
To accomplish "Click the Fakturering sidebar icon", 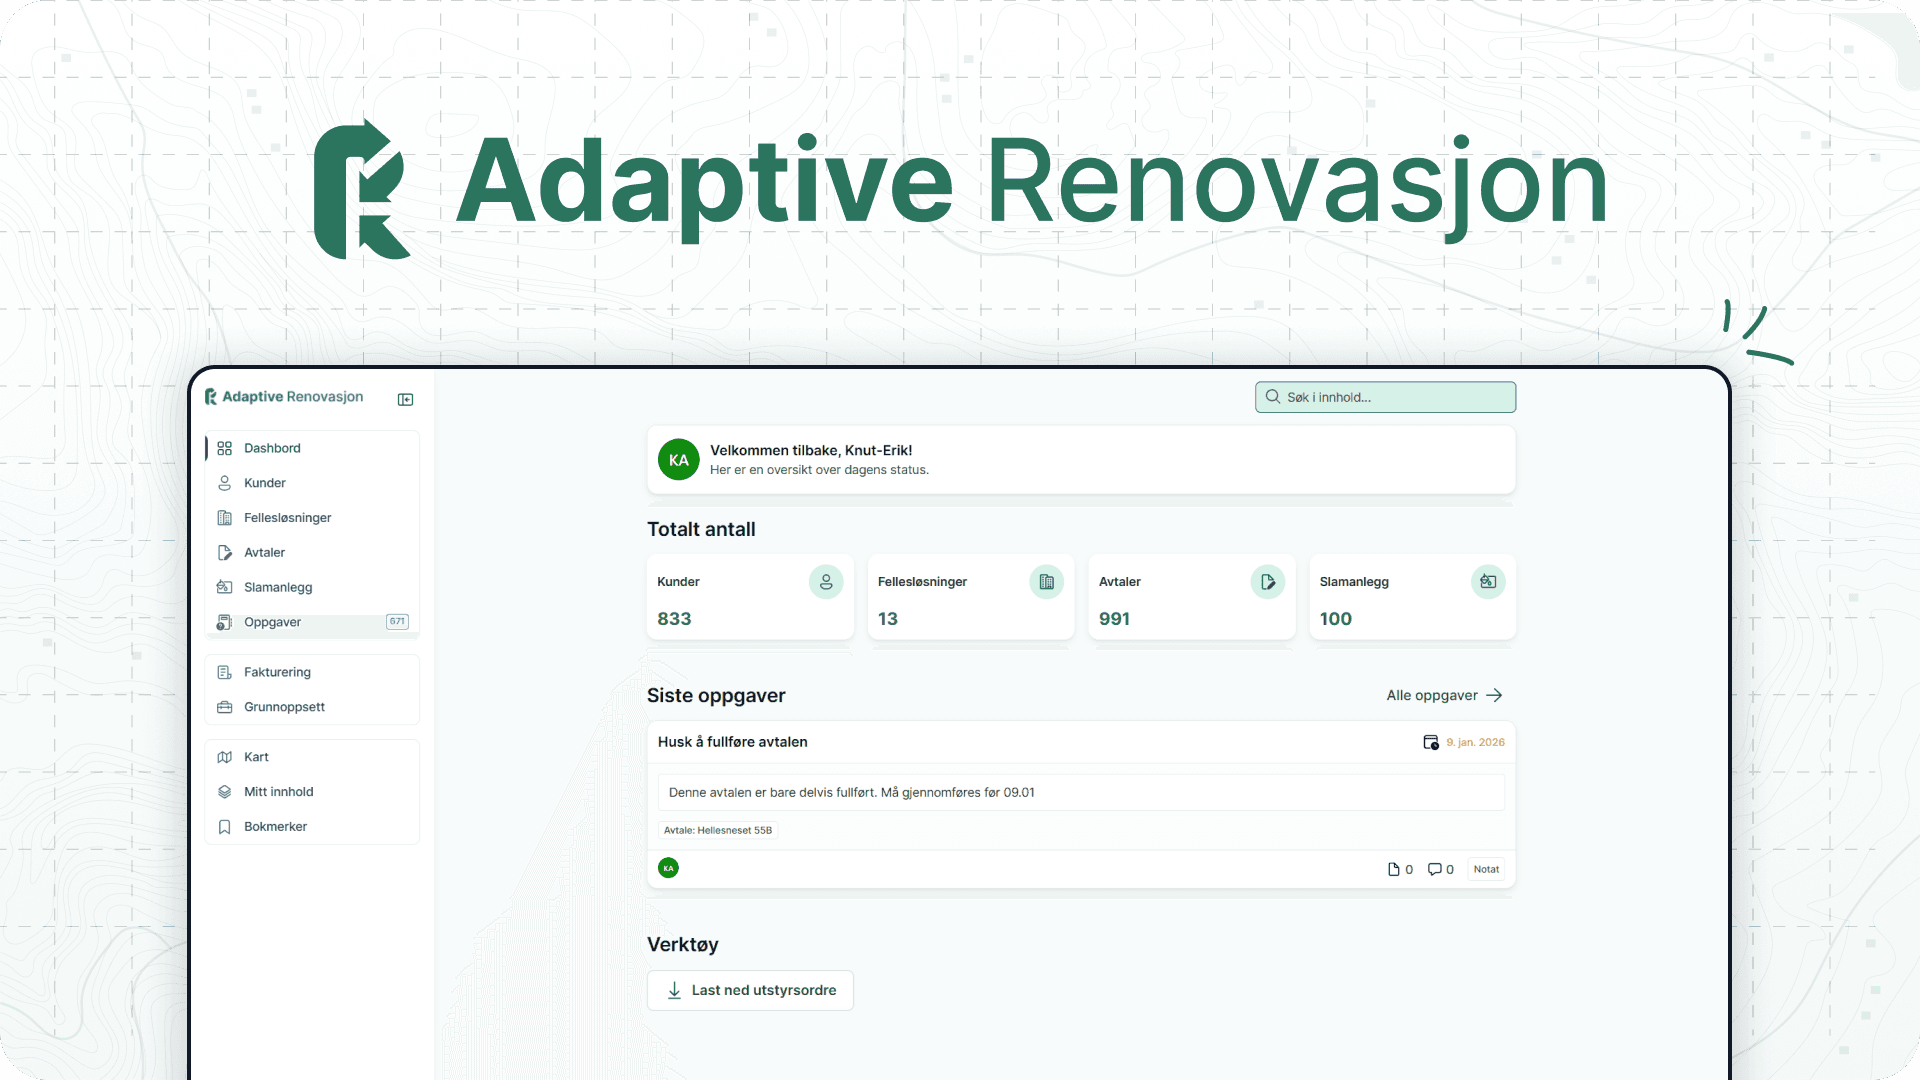I will 225,672.
